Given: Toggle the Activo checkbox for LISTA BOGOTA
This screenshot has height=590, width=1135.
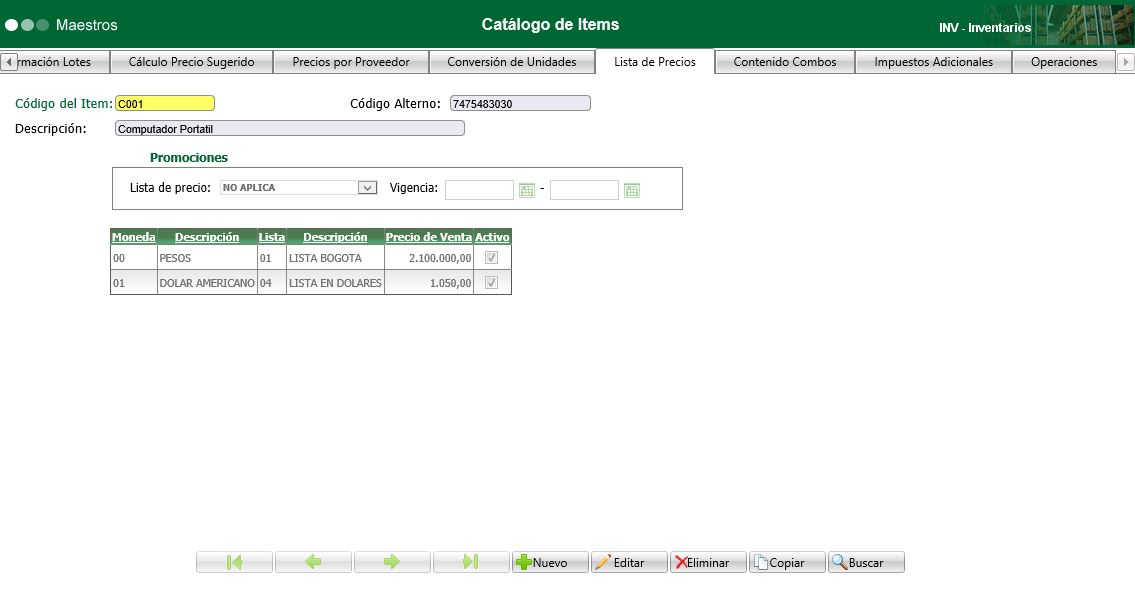Looking at the screenshot, I should (x=491, y=257).
